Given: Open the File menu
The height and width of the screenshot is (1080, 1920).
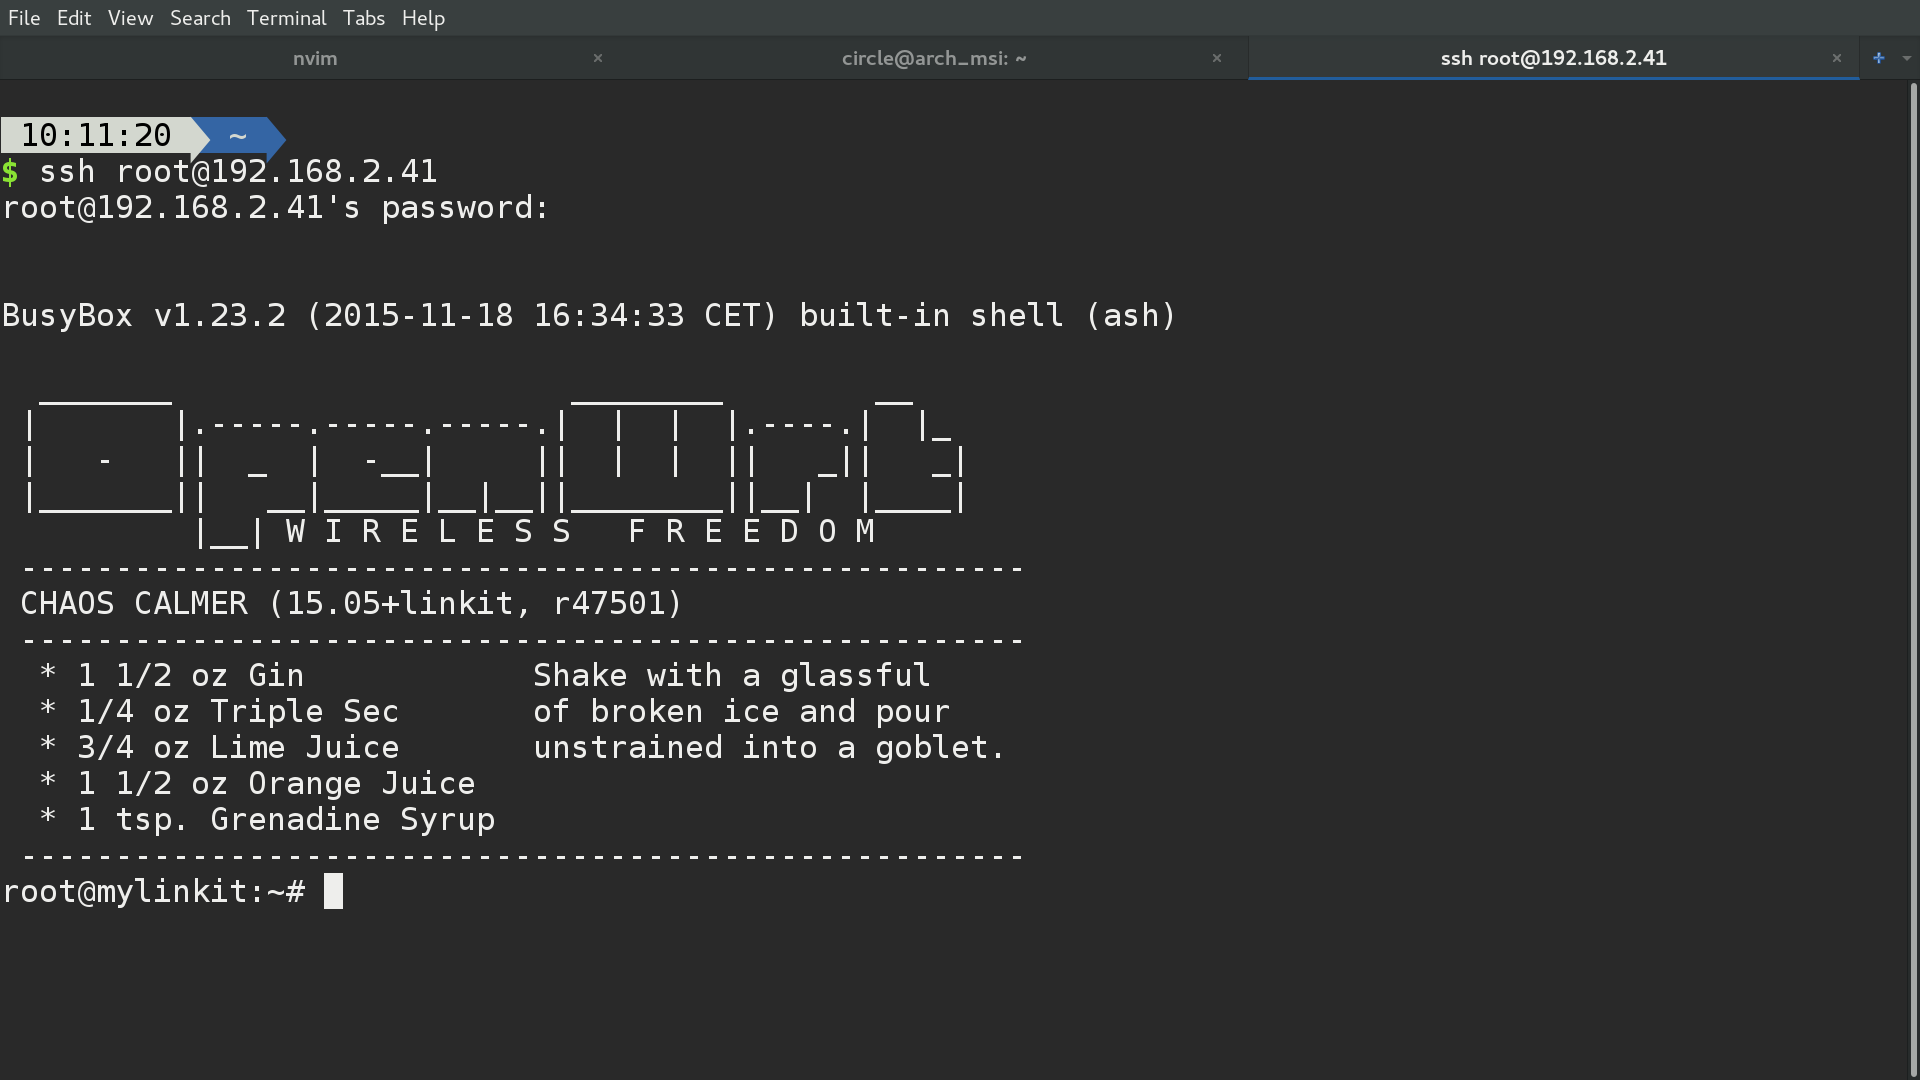Looking at the screenshot, I should [24, 18].
